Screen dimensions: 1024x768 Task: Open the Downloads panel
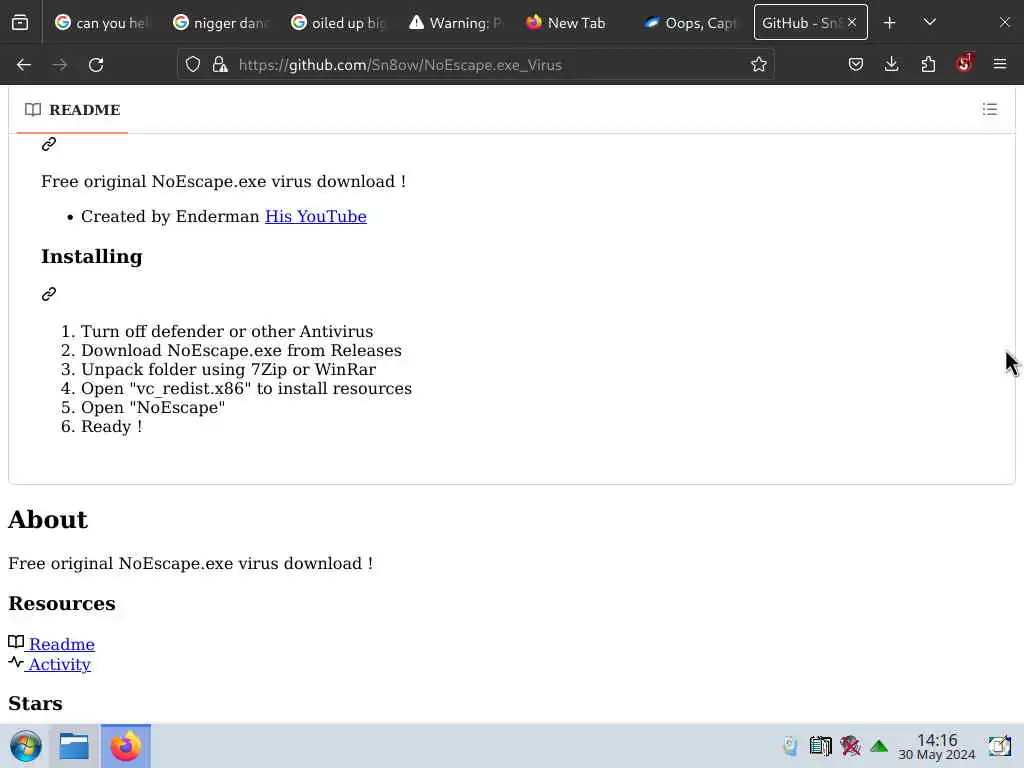[891, 65]
